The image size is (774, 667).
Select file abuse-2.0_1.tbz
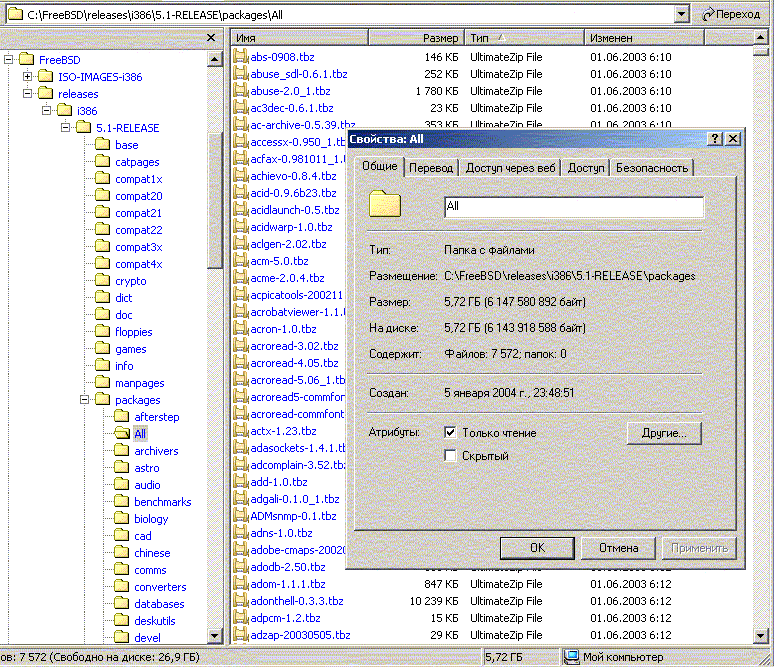290,91
